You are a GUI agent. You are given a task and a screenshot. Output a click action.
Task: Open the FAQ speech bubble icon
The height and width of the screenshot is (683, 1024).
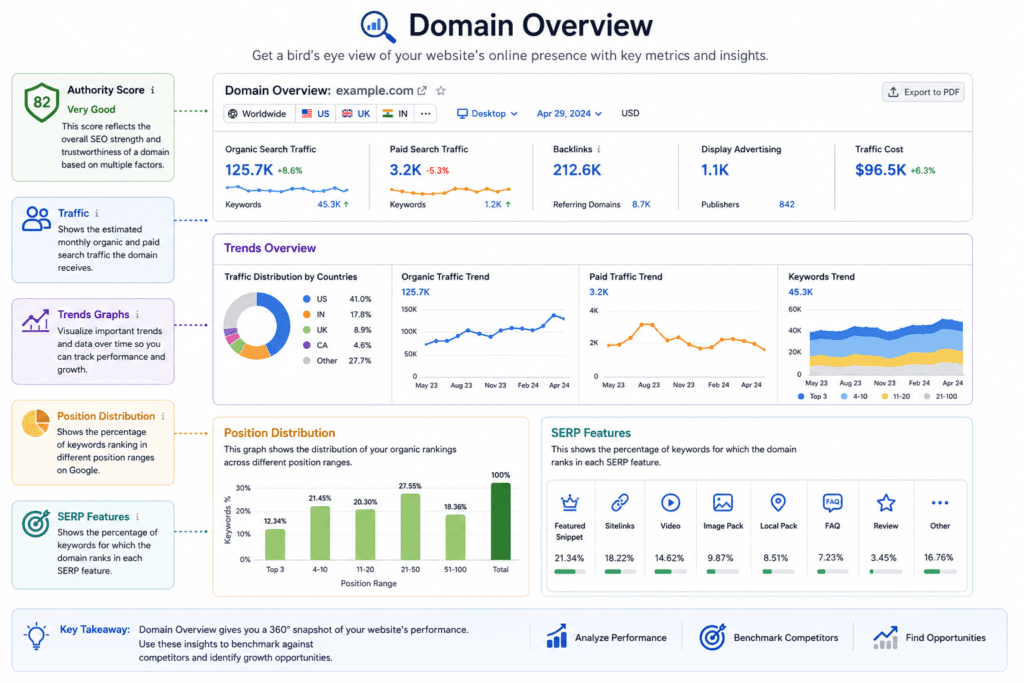click(832, 502)
